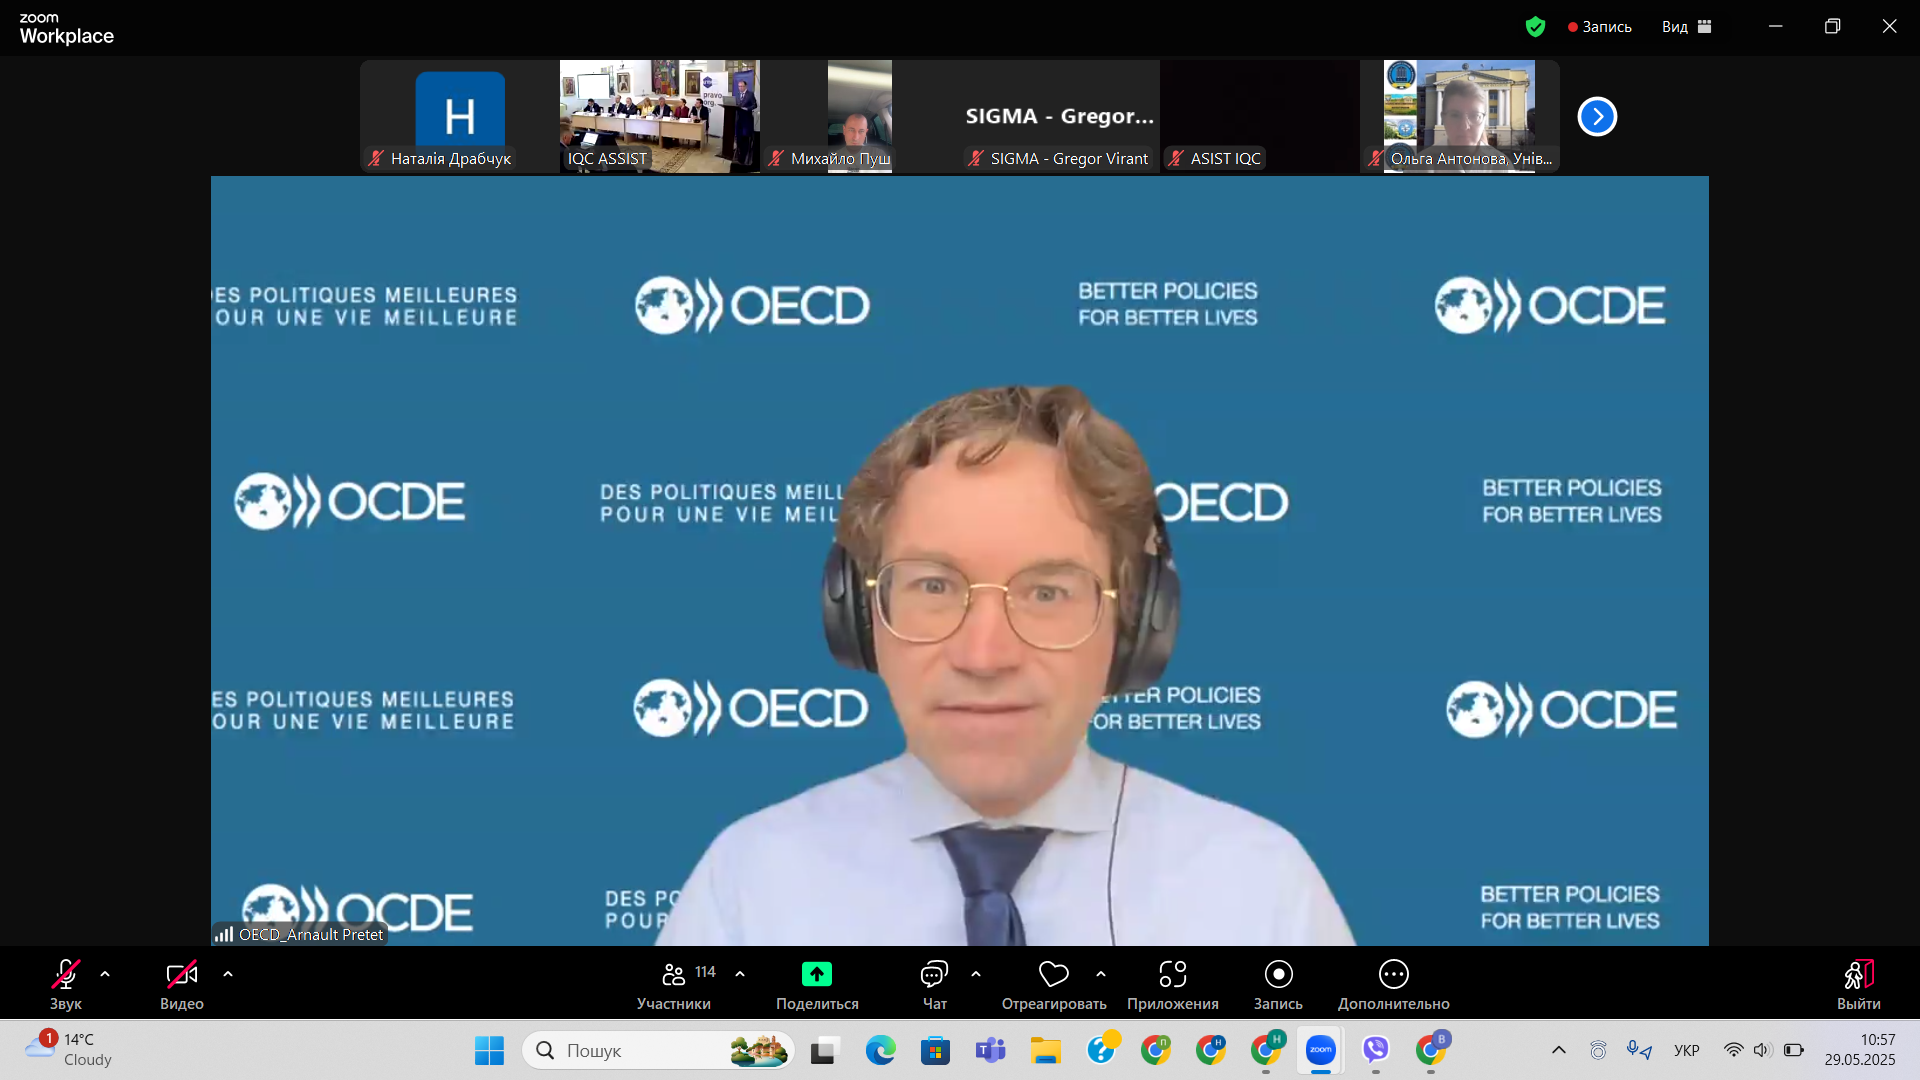Open the Приложения apps icon

[x=1172, y=974]
